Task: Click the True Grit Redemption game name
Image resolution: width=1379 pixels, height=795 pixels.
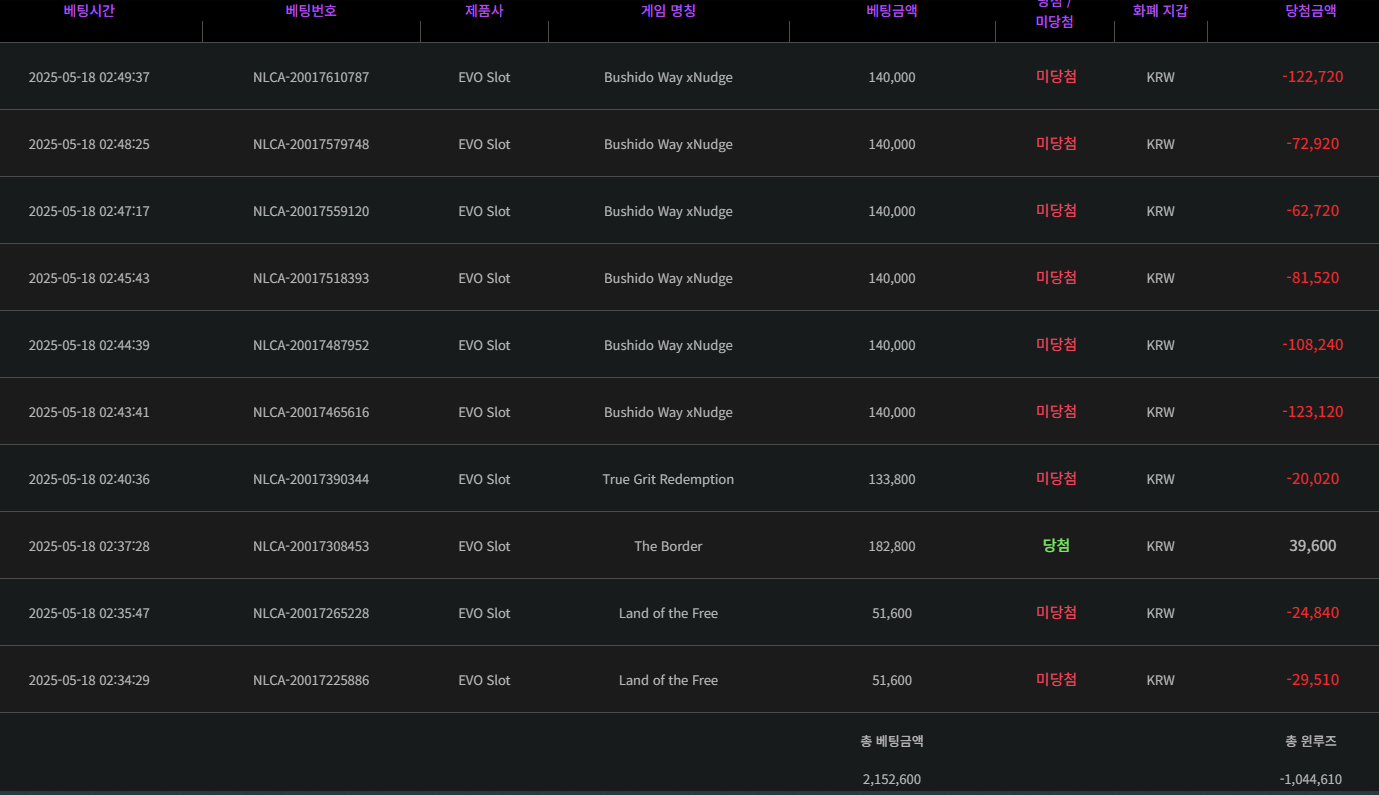Action: click(x=668, y=479)
